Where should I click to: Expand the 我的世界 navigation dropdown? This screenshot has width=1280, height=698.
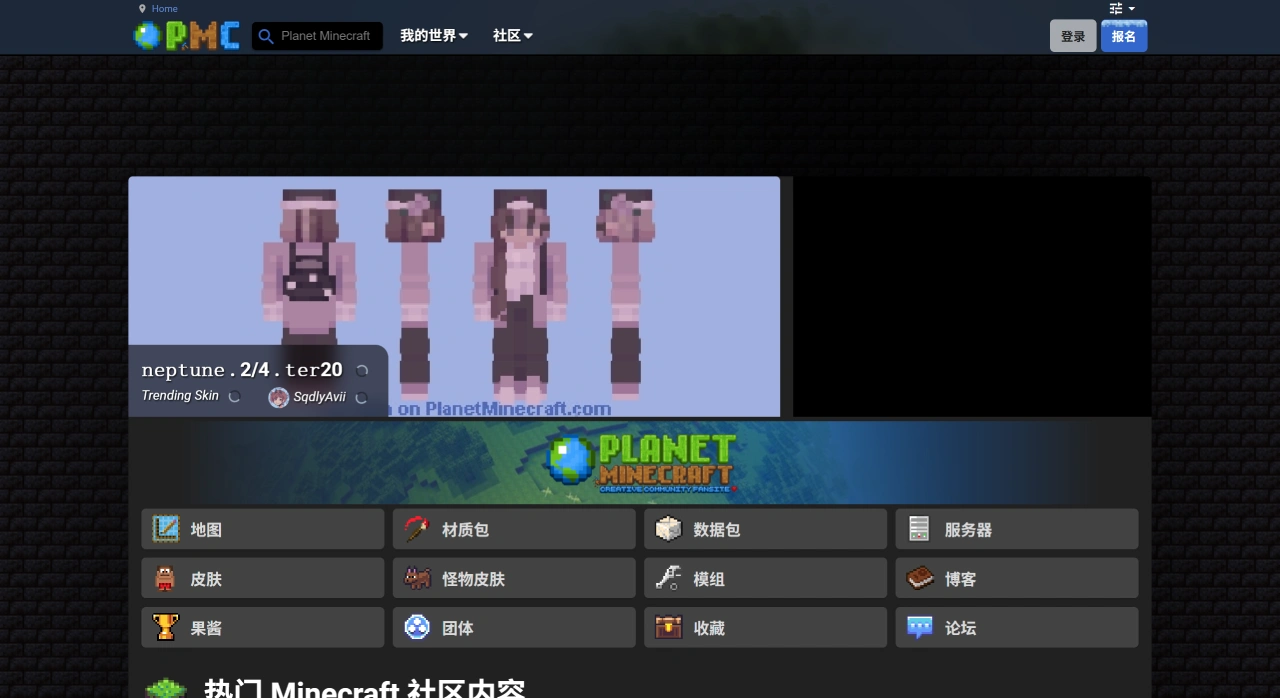(433, 35)
